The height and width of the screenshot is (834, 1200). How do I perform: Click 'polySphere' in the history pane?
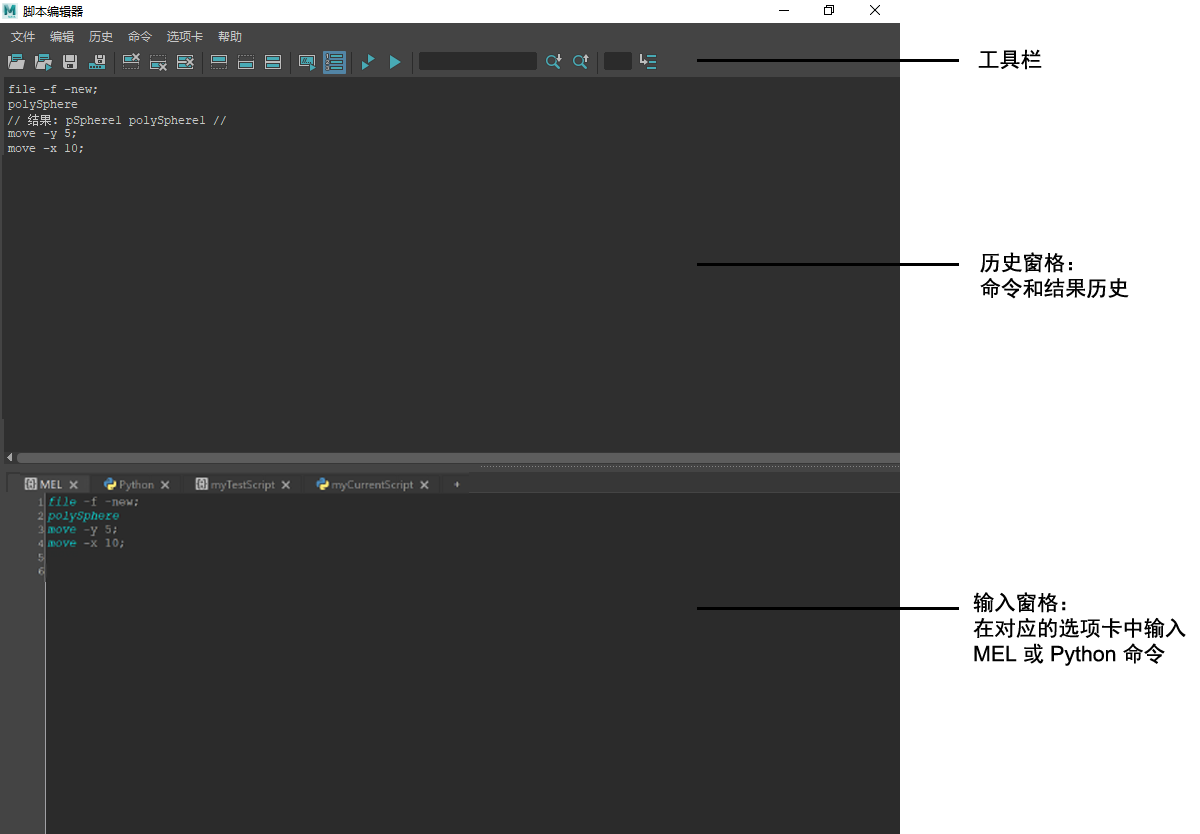43,104
